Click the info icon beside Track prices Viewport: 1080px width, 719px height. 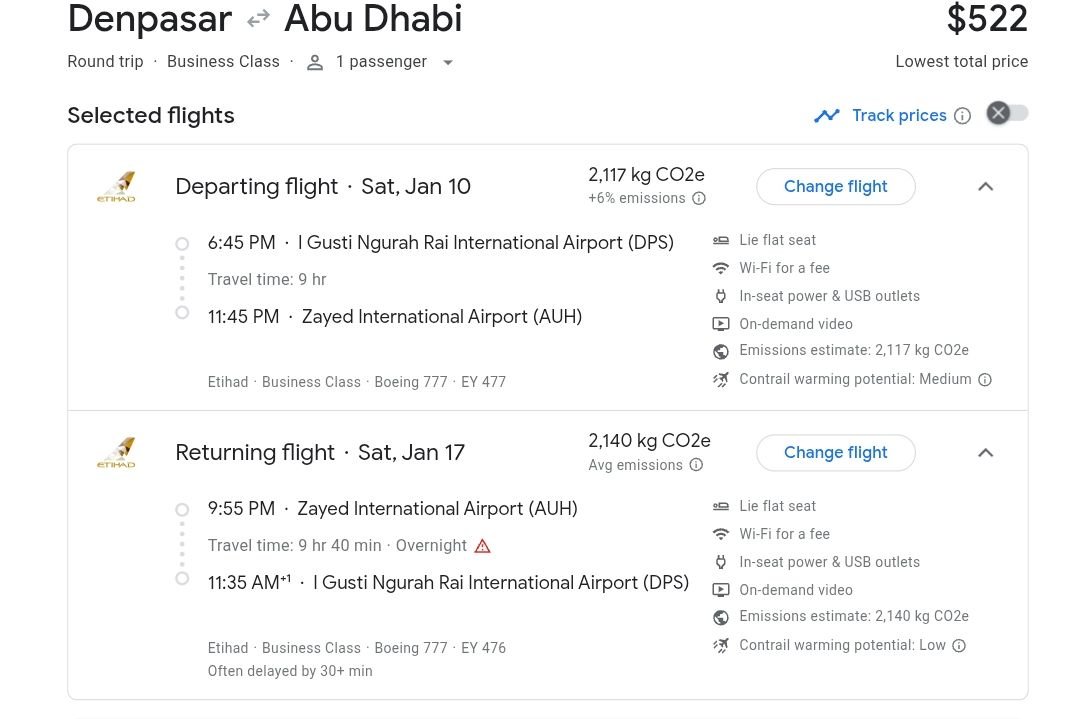962,115
